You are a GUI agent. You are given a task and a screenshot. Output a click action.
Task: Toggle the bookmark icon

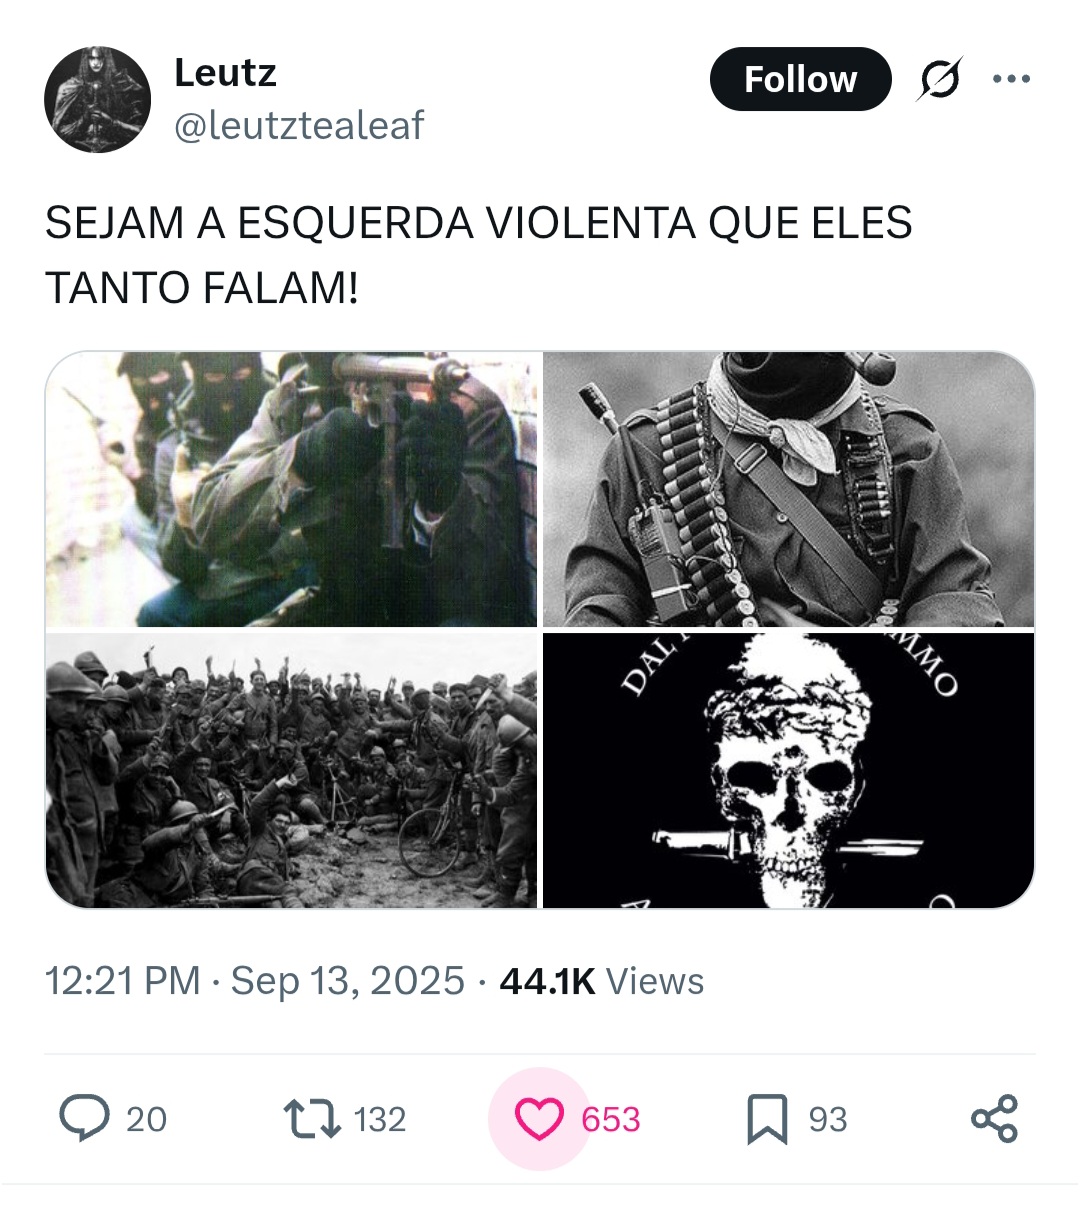coord(767,1119)
